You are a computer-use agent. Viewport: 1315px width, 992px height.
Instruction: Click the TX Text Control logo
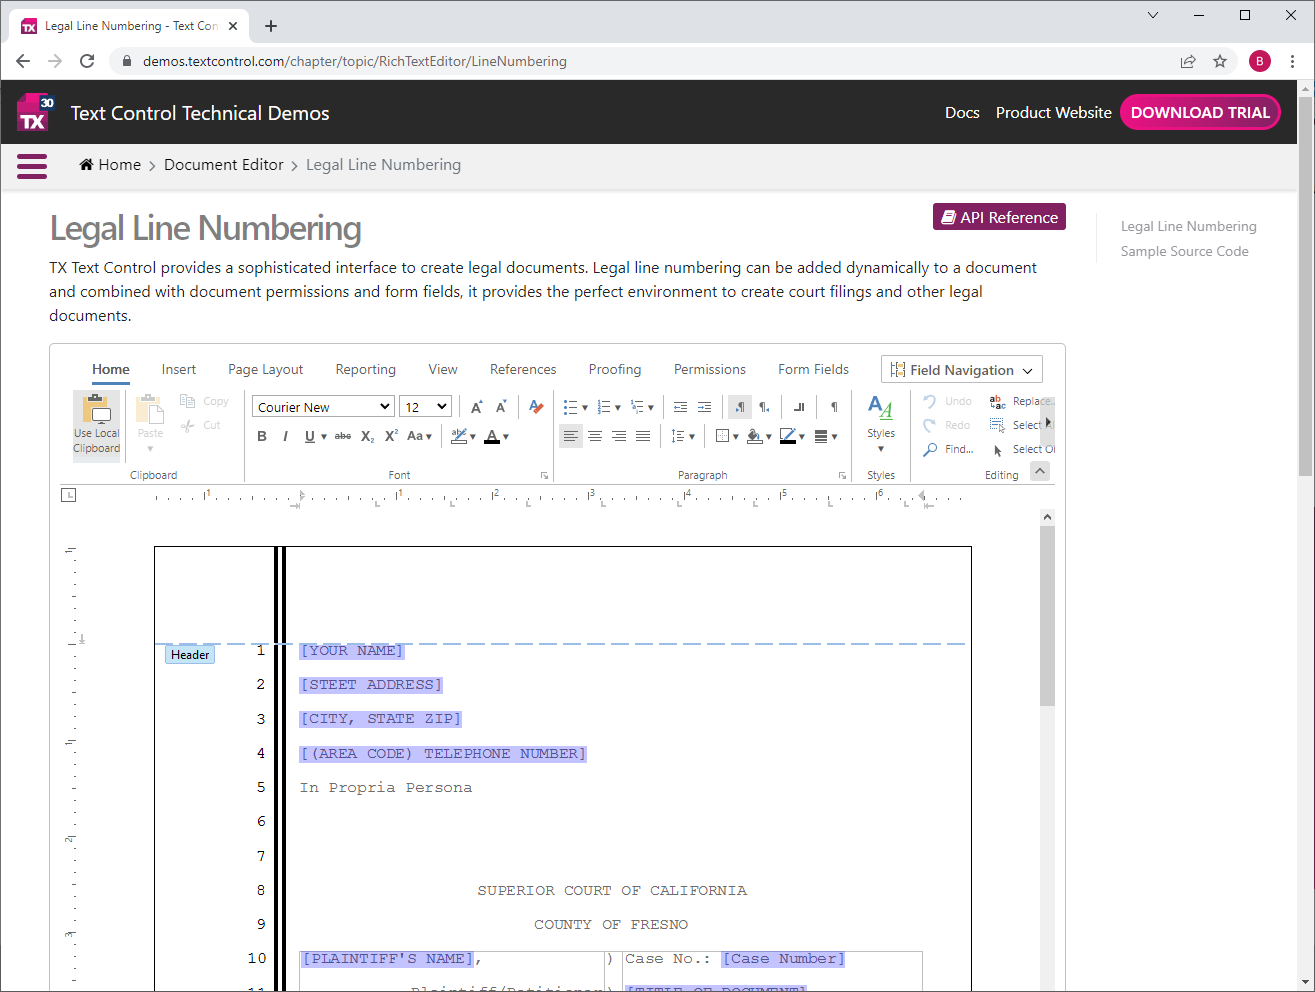pyautogui.click(x=34, y=112)
